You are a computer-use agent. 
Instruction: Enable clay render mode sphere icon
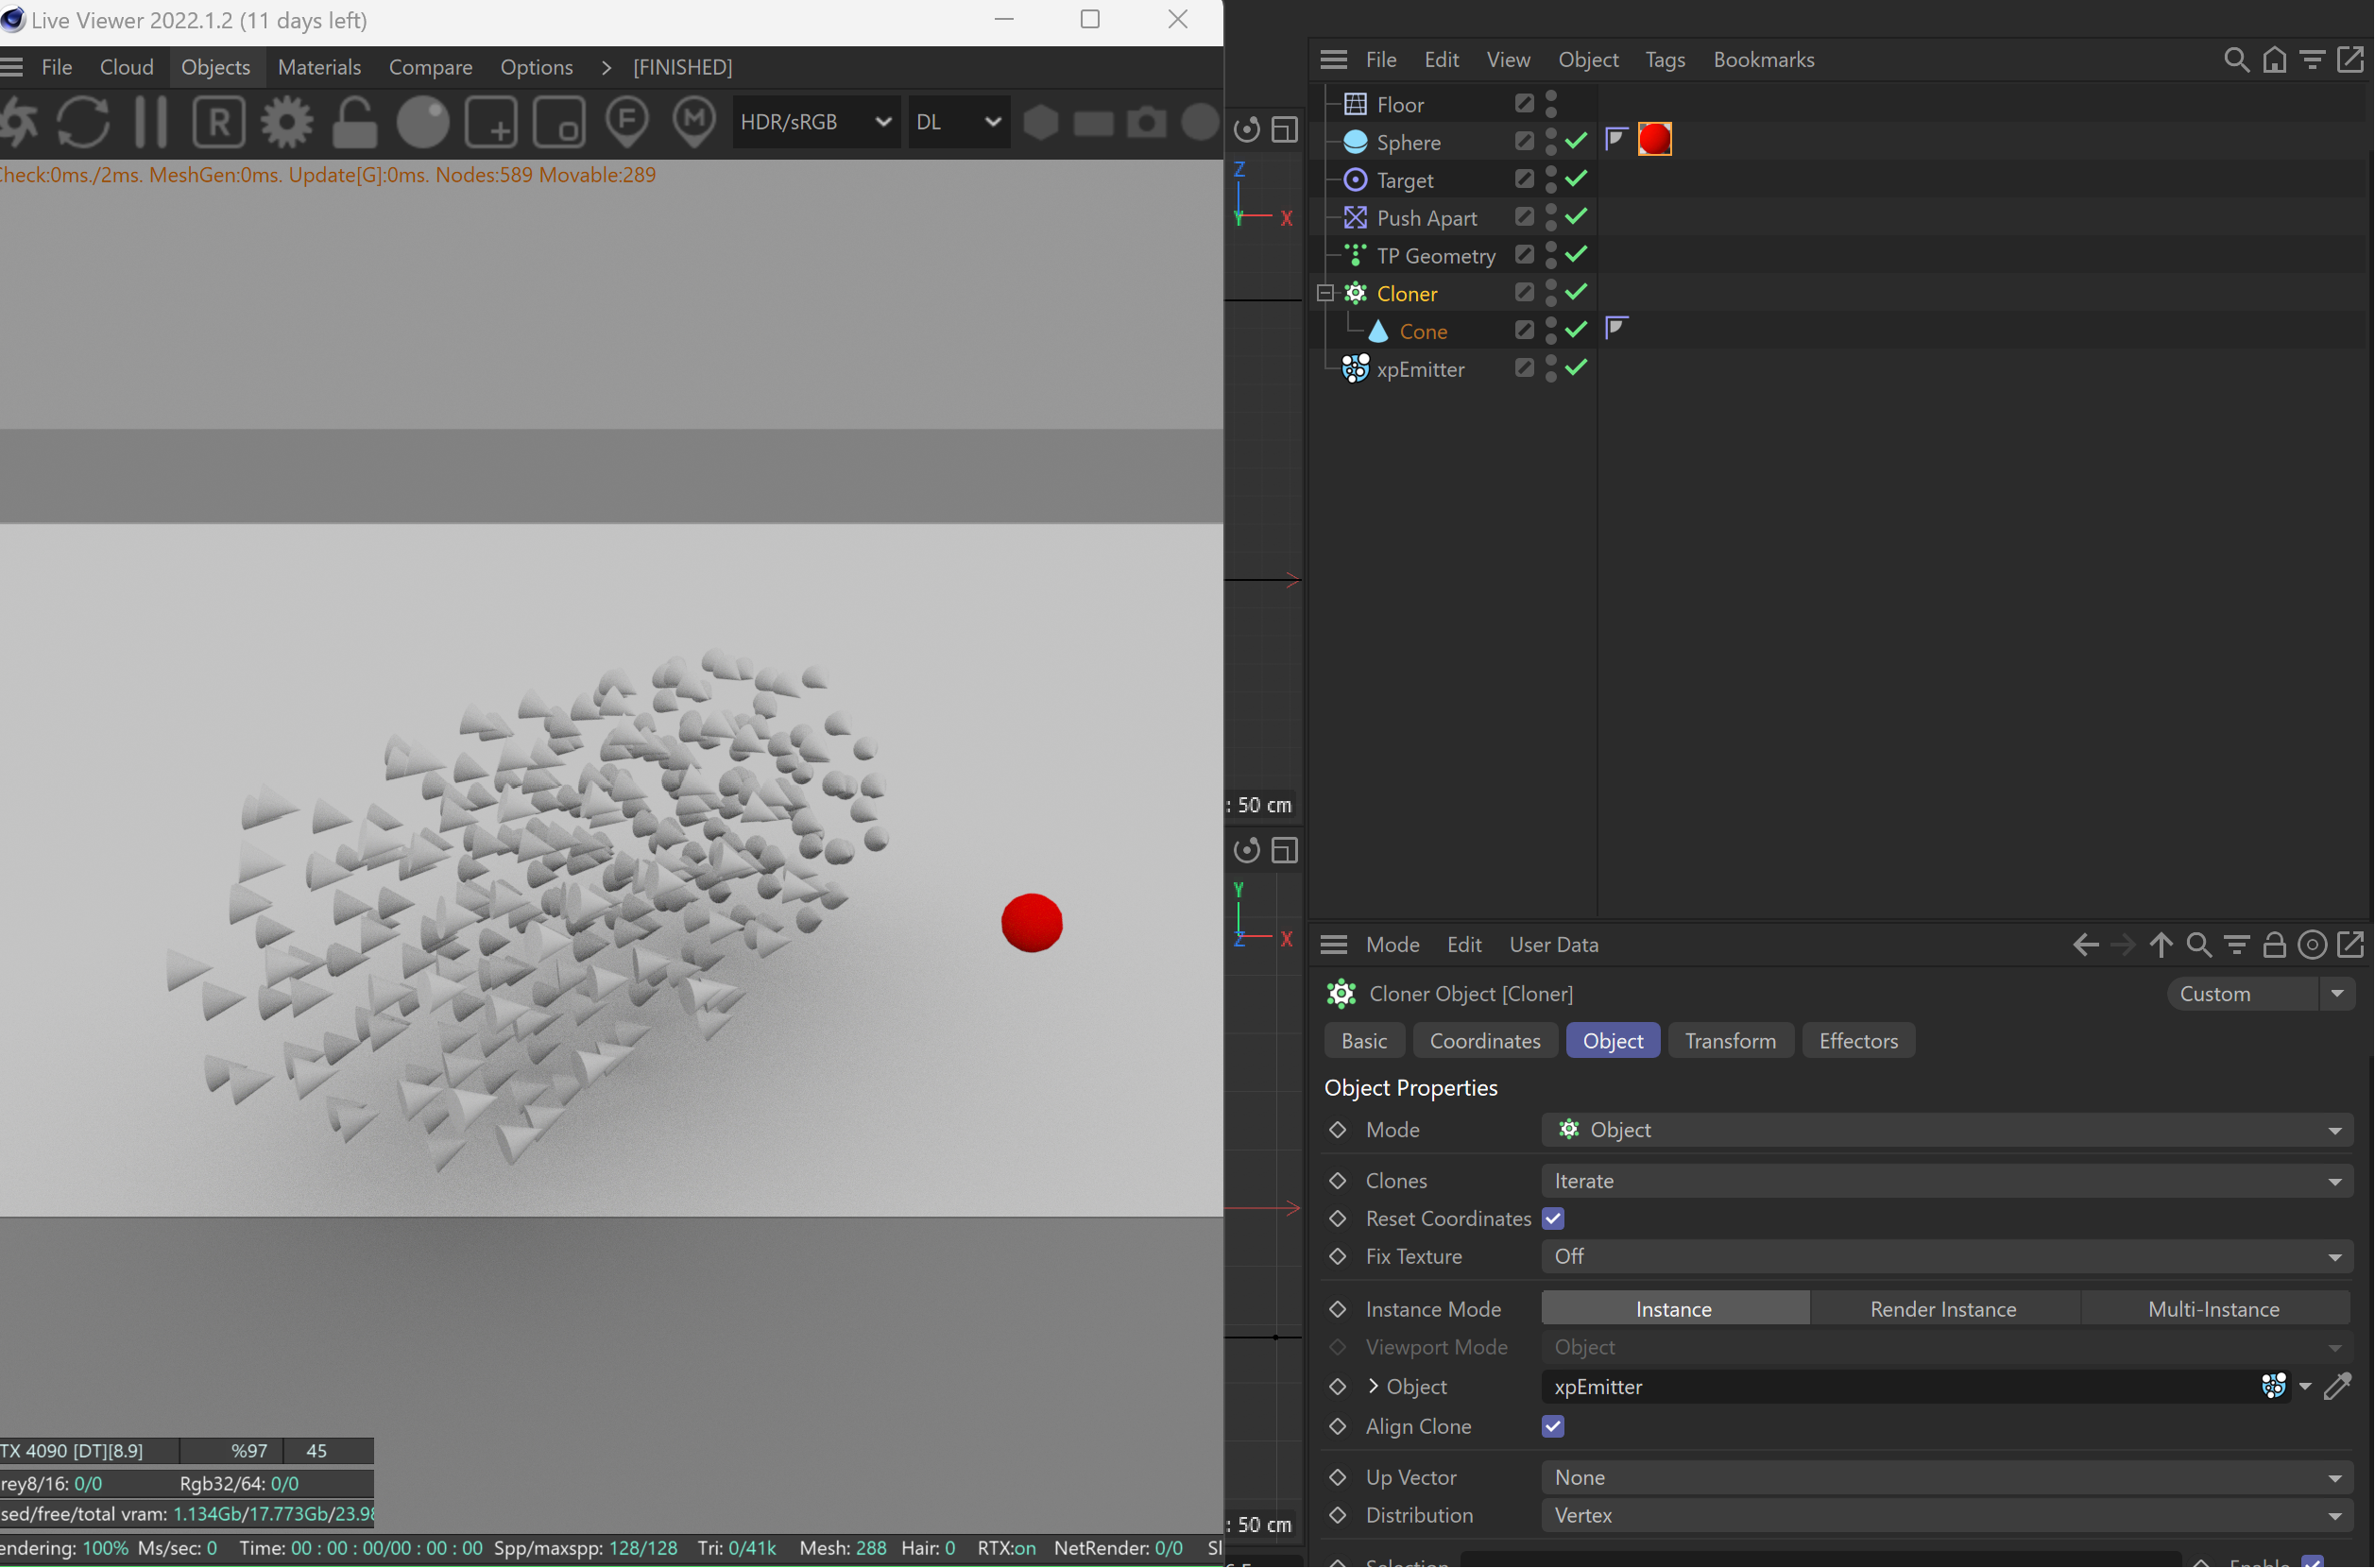(423, 122)
